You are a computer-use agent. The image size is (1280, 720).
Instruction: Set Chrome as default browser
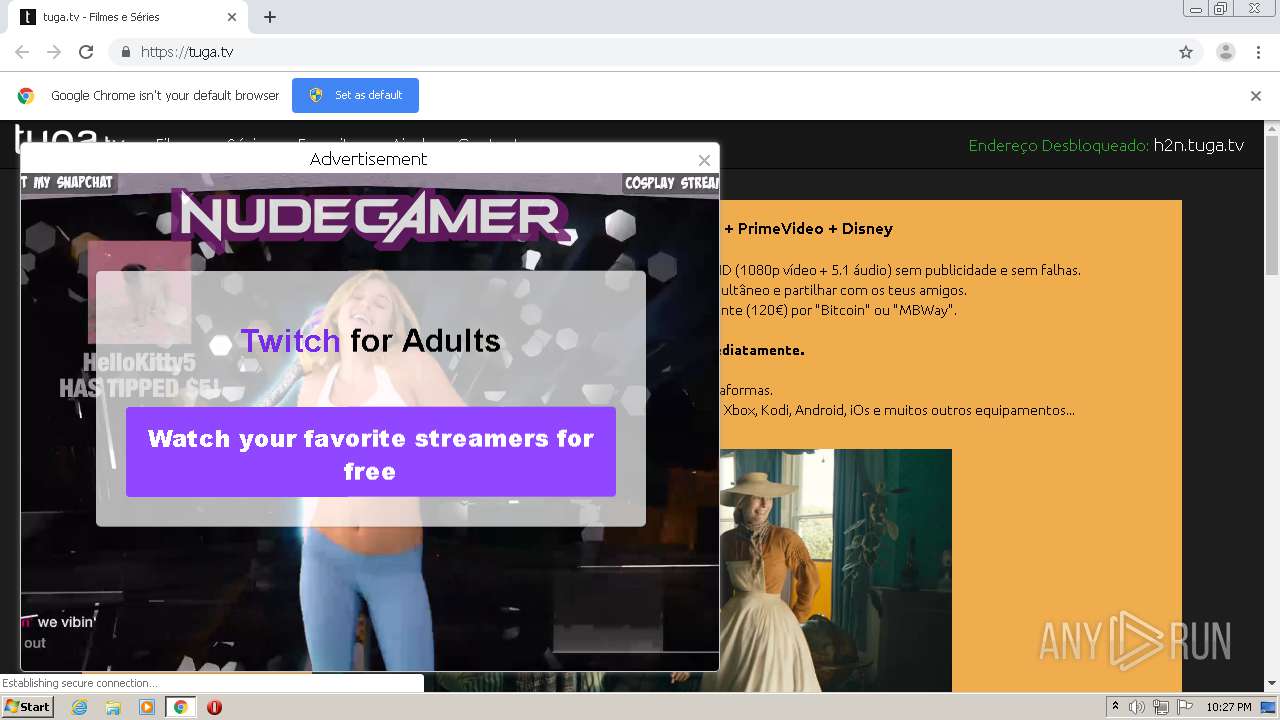[x=355, y=95]
